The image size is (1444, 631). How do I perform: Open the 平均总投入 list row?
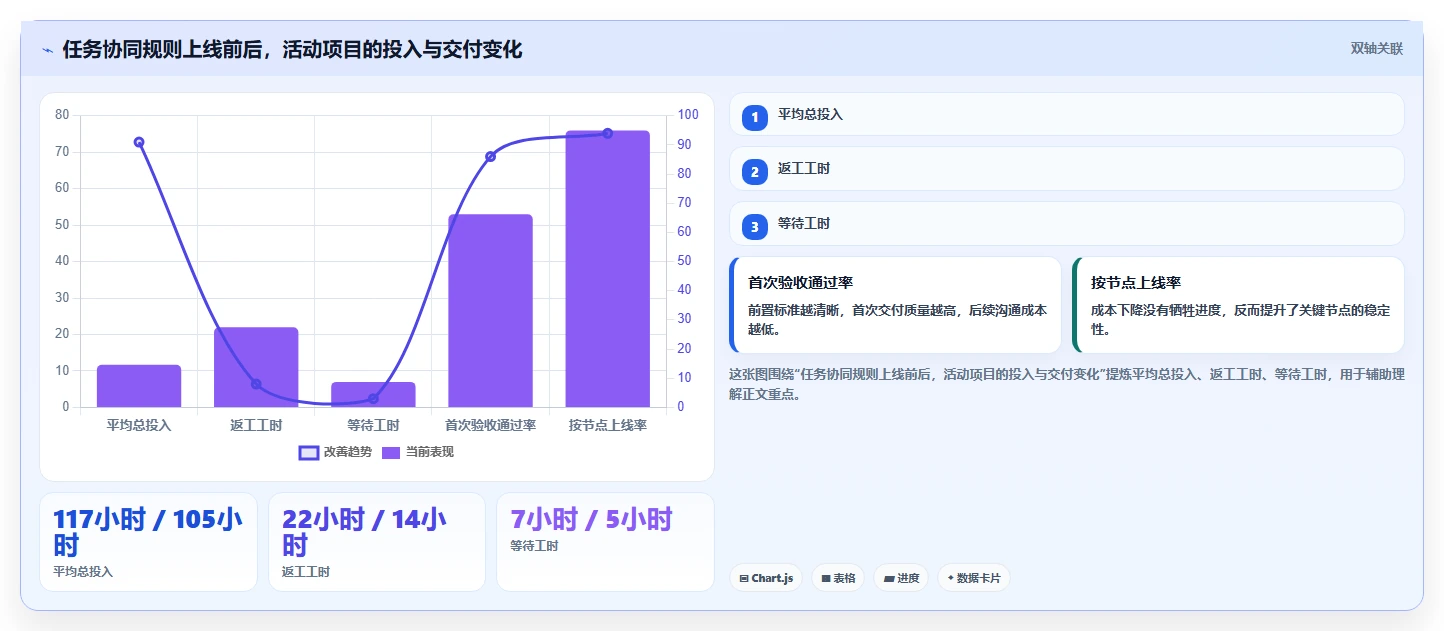(1067, 114)
